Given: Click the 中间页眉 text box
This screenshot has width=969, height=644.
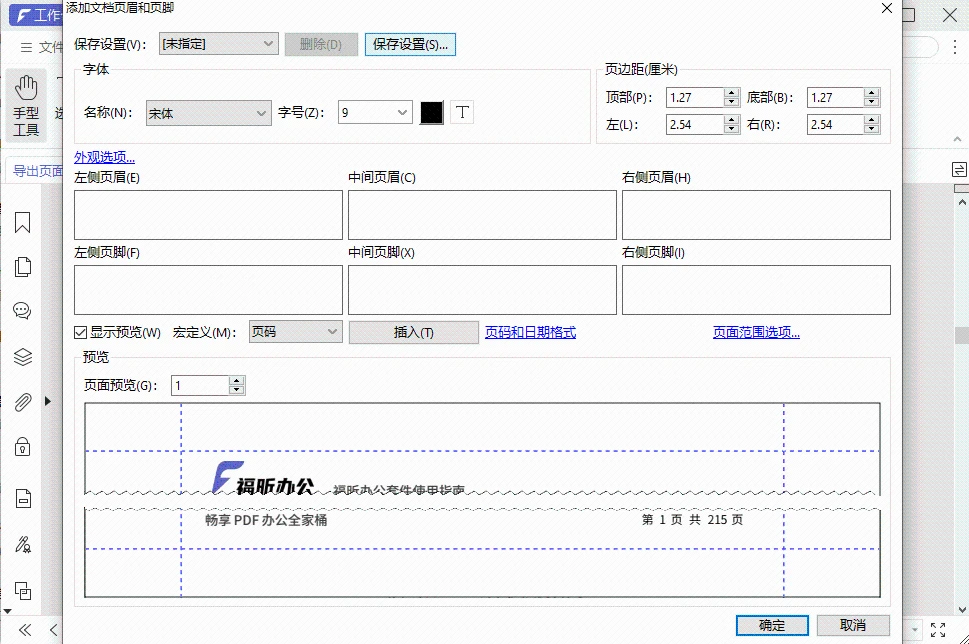Looking at the screenshot, I should [x=482, y=215].
